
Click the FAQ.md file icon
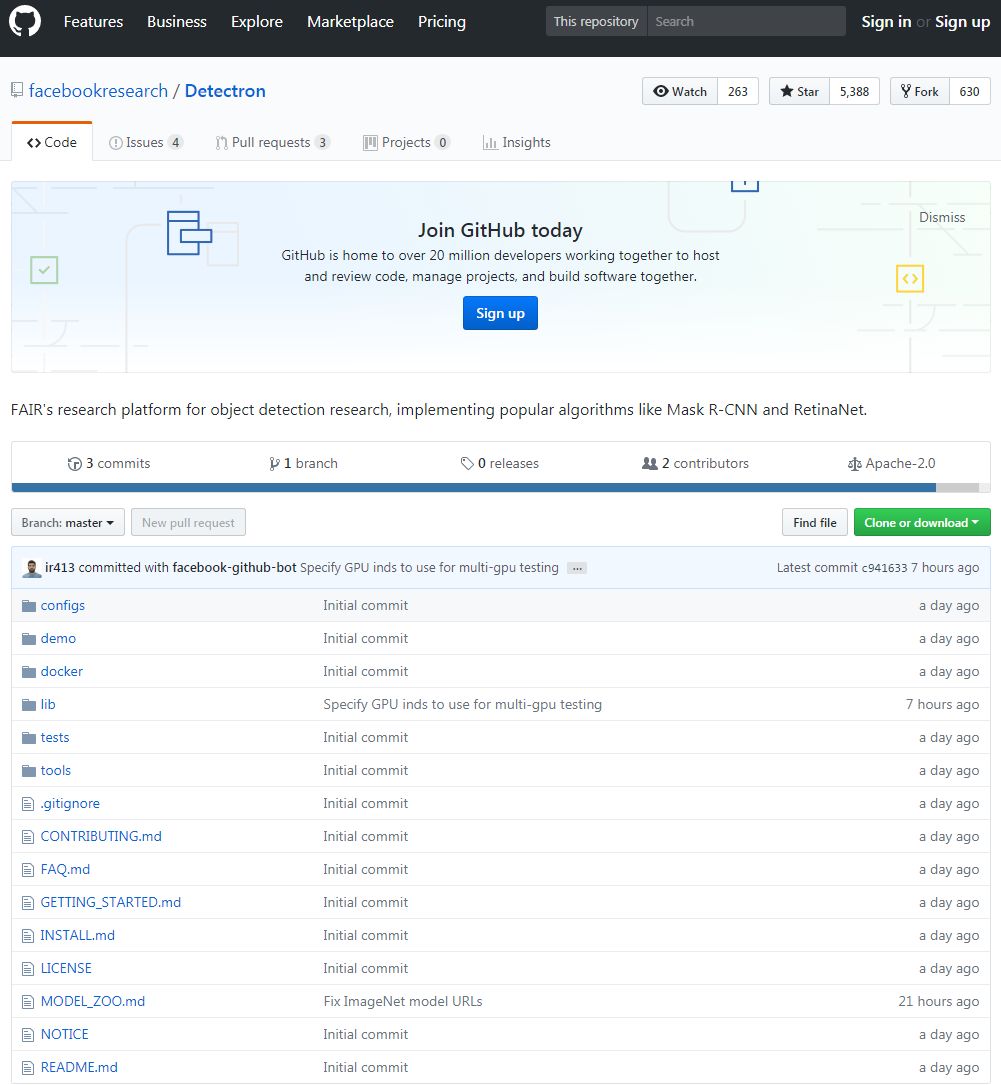pos(28,870)
